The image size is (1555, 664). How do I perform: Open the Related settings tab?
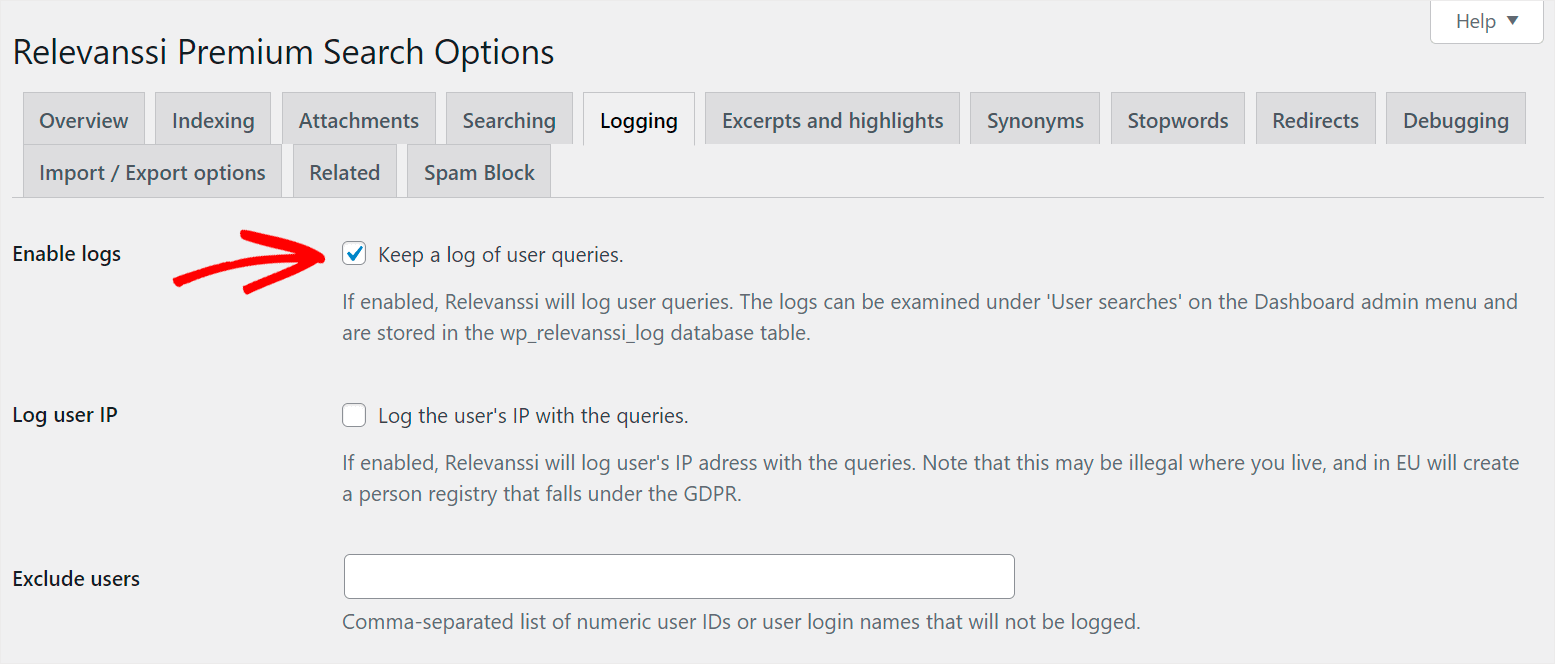pyautogui.click(x=344, y=171)
